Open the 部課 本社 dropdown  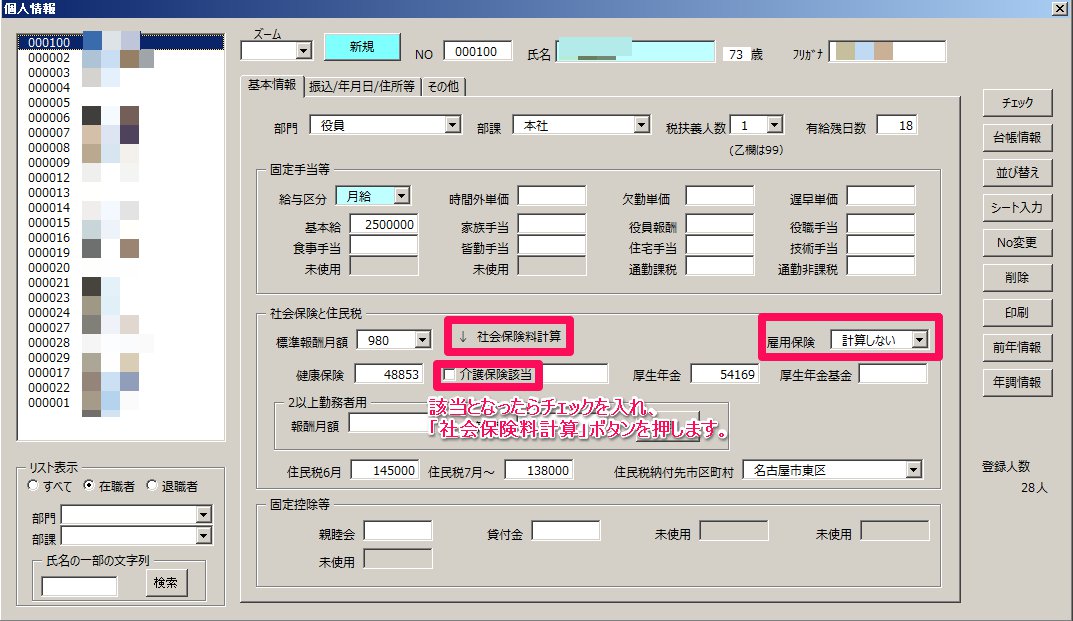[641, 125]
